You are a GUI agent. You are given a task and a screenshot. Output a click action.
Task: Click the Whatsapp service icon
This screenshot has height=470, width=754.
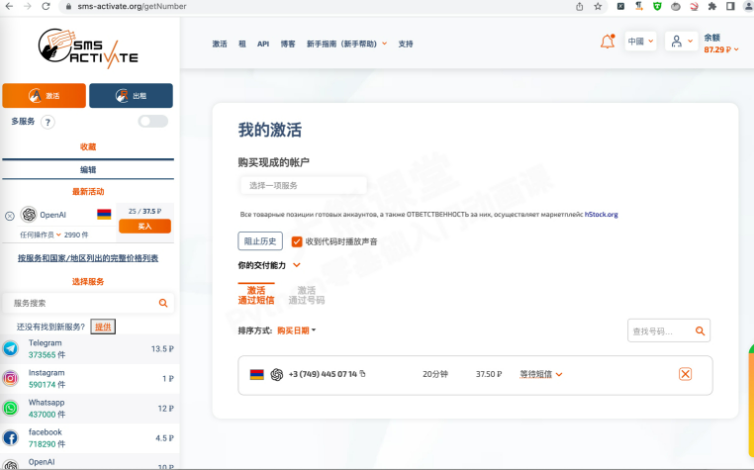(x=11, y=408)
